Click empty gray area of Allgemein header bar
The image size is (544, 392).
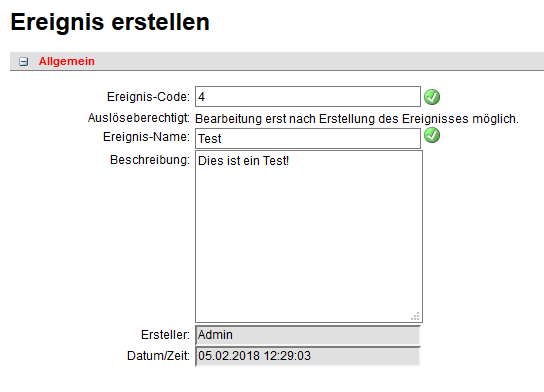pos(312,61)
